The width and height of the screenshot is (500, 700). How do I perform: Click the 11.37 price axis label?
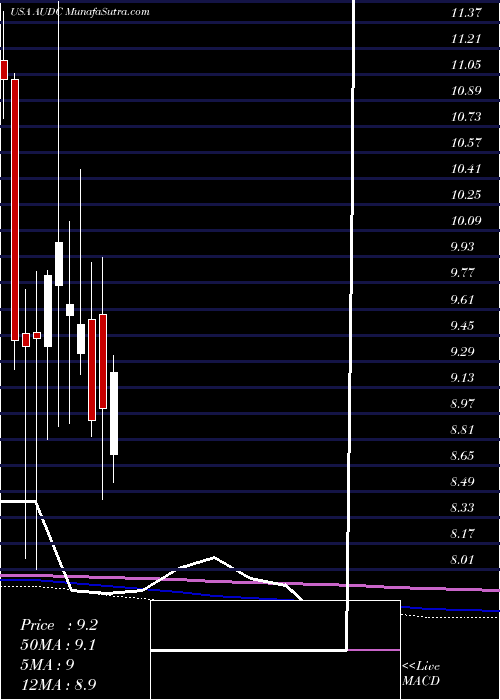466,13
